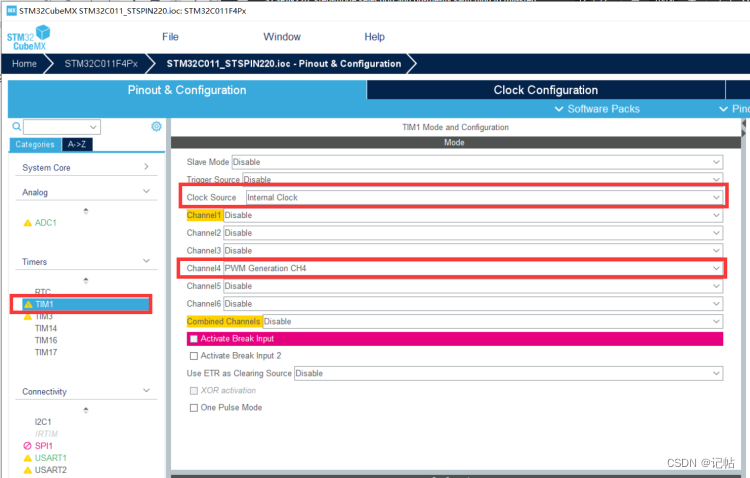Select TIM14 in the Timers list
Image resolution: width=750 pixels, height=478 pixels.
click(x=46, y=328)
